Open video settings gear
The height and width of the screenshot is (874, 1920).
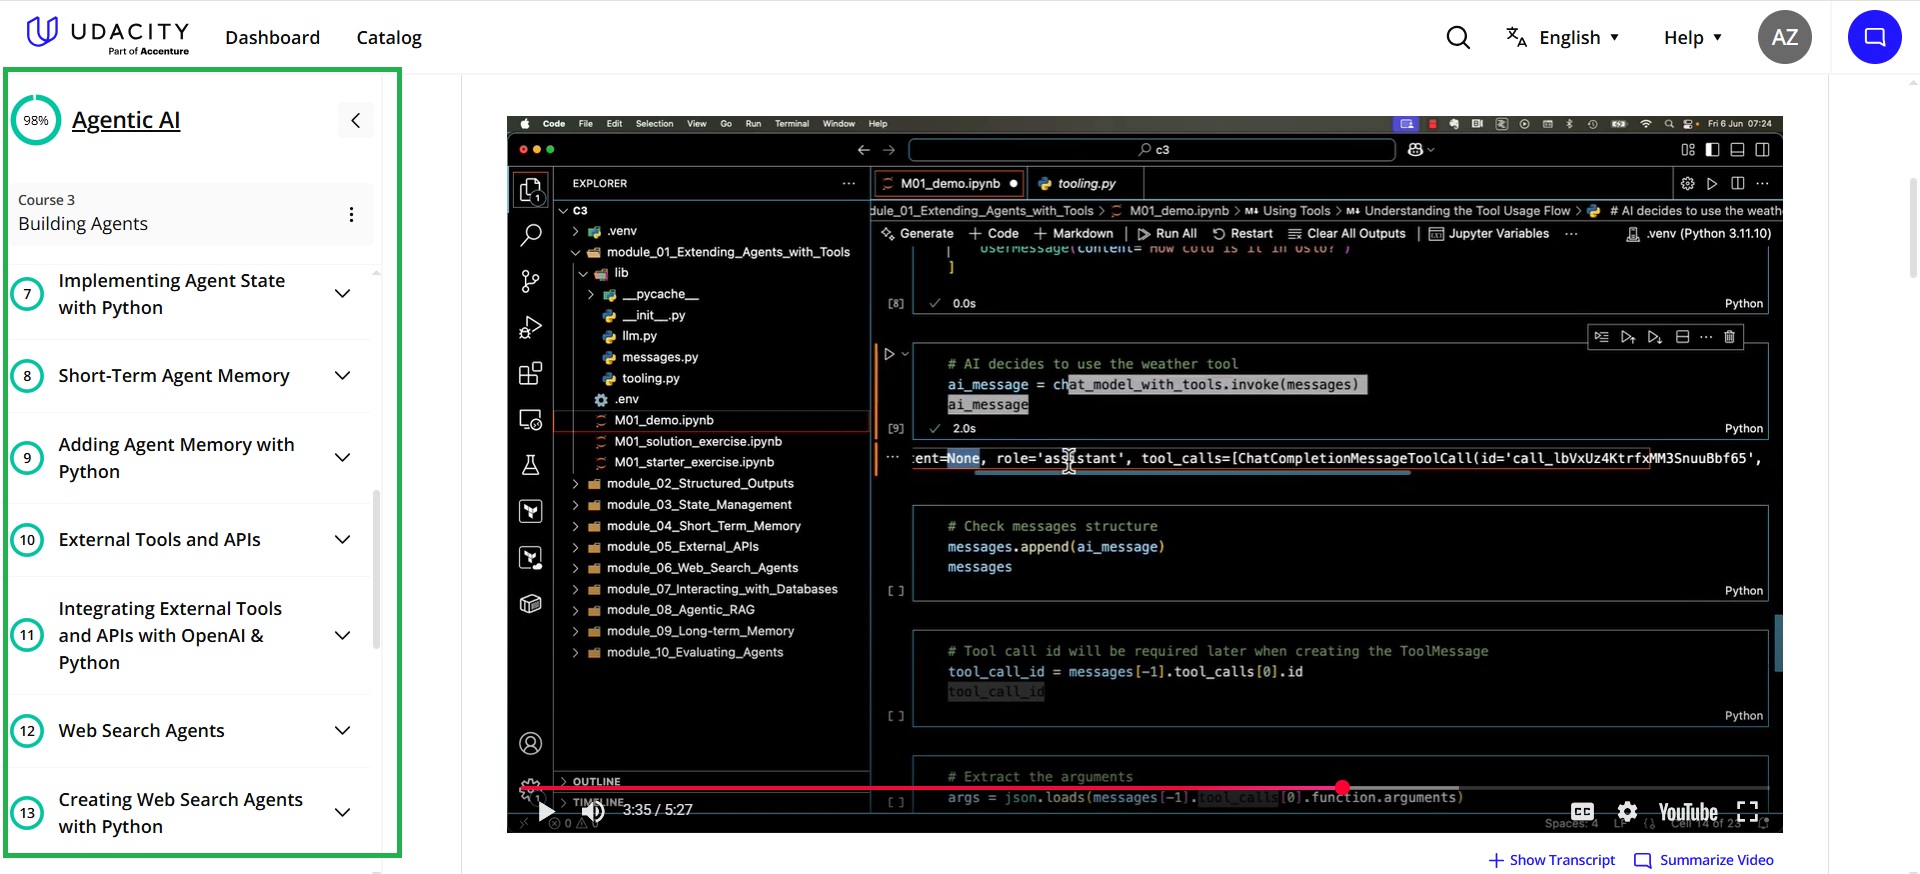click(x=1627, y=811)
